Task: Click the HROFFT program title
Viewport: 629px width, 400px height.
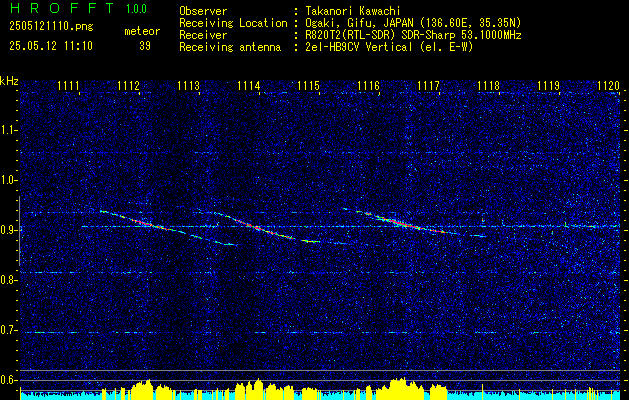Action: [62, 8]
